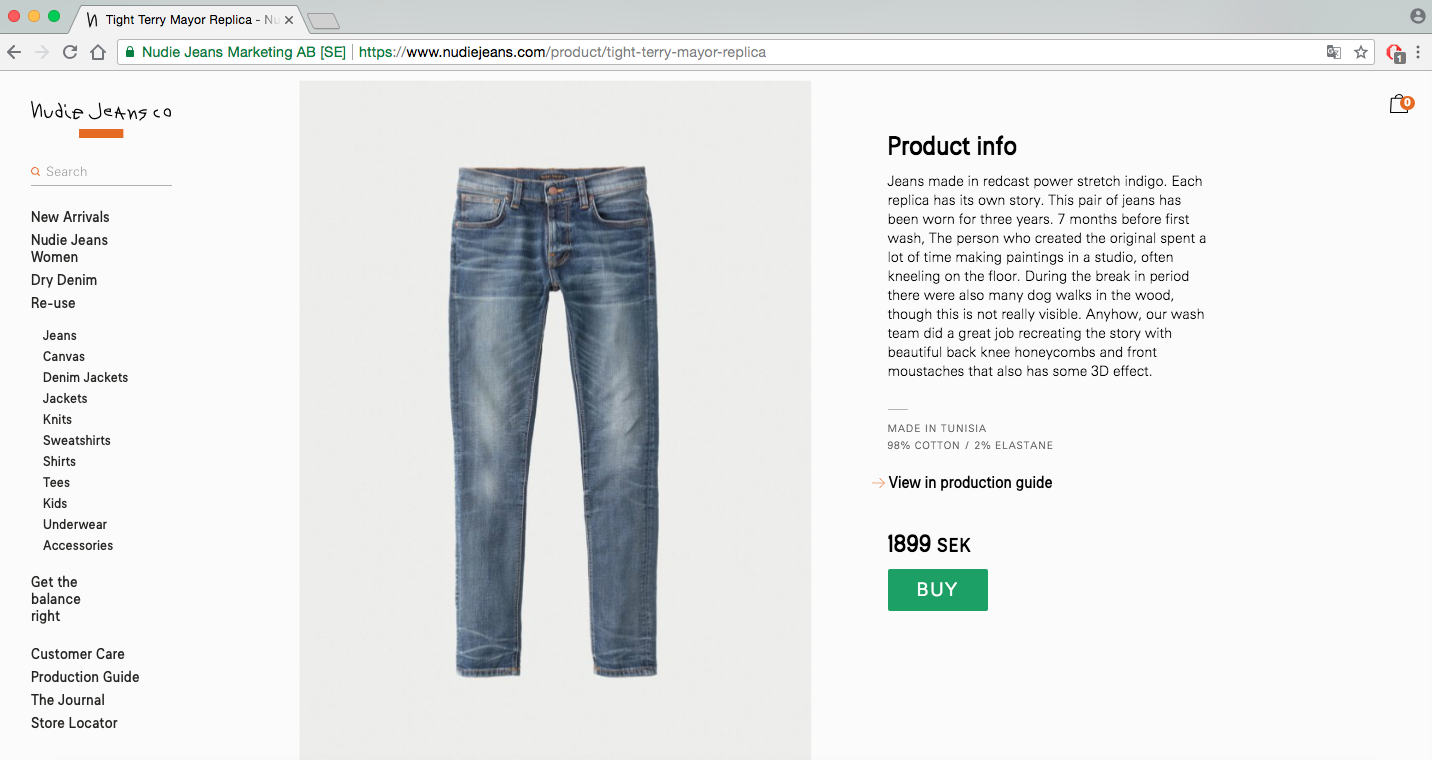Click the green BUY button
The image size is (1432, 760).
pyautogui.click(x=937, y=590)
